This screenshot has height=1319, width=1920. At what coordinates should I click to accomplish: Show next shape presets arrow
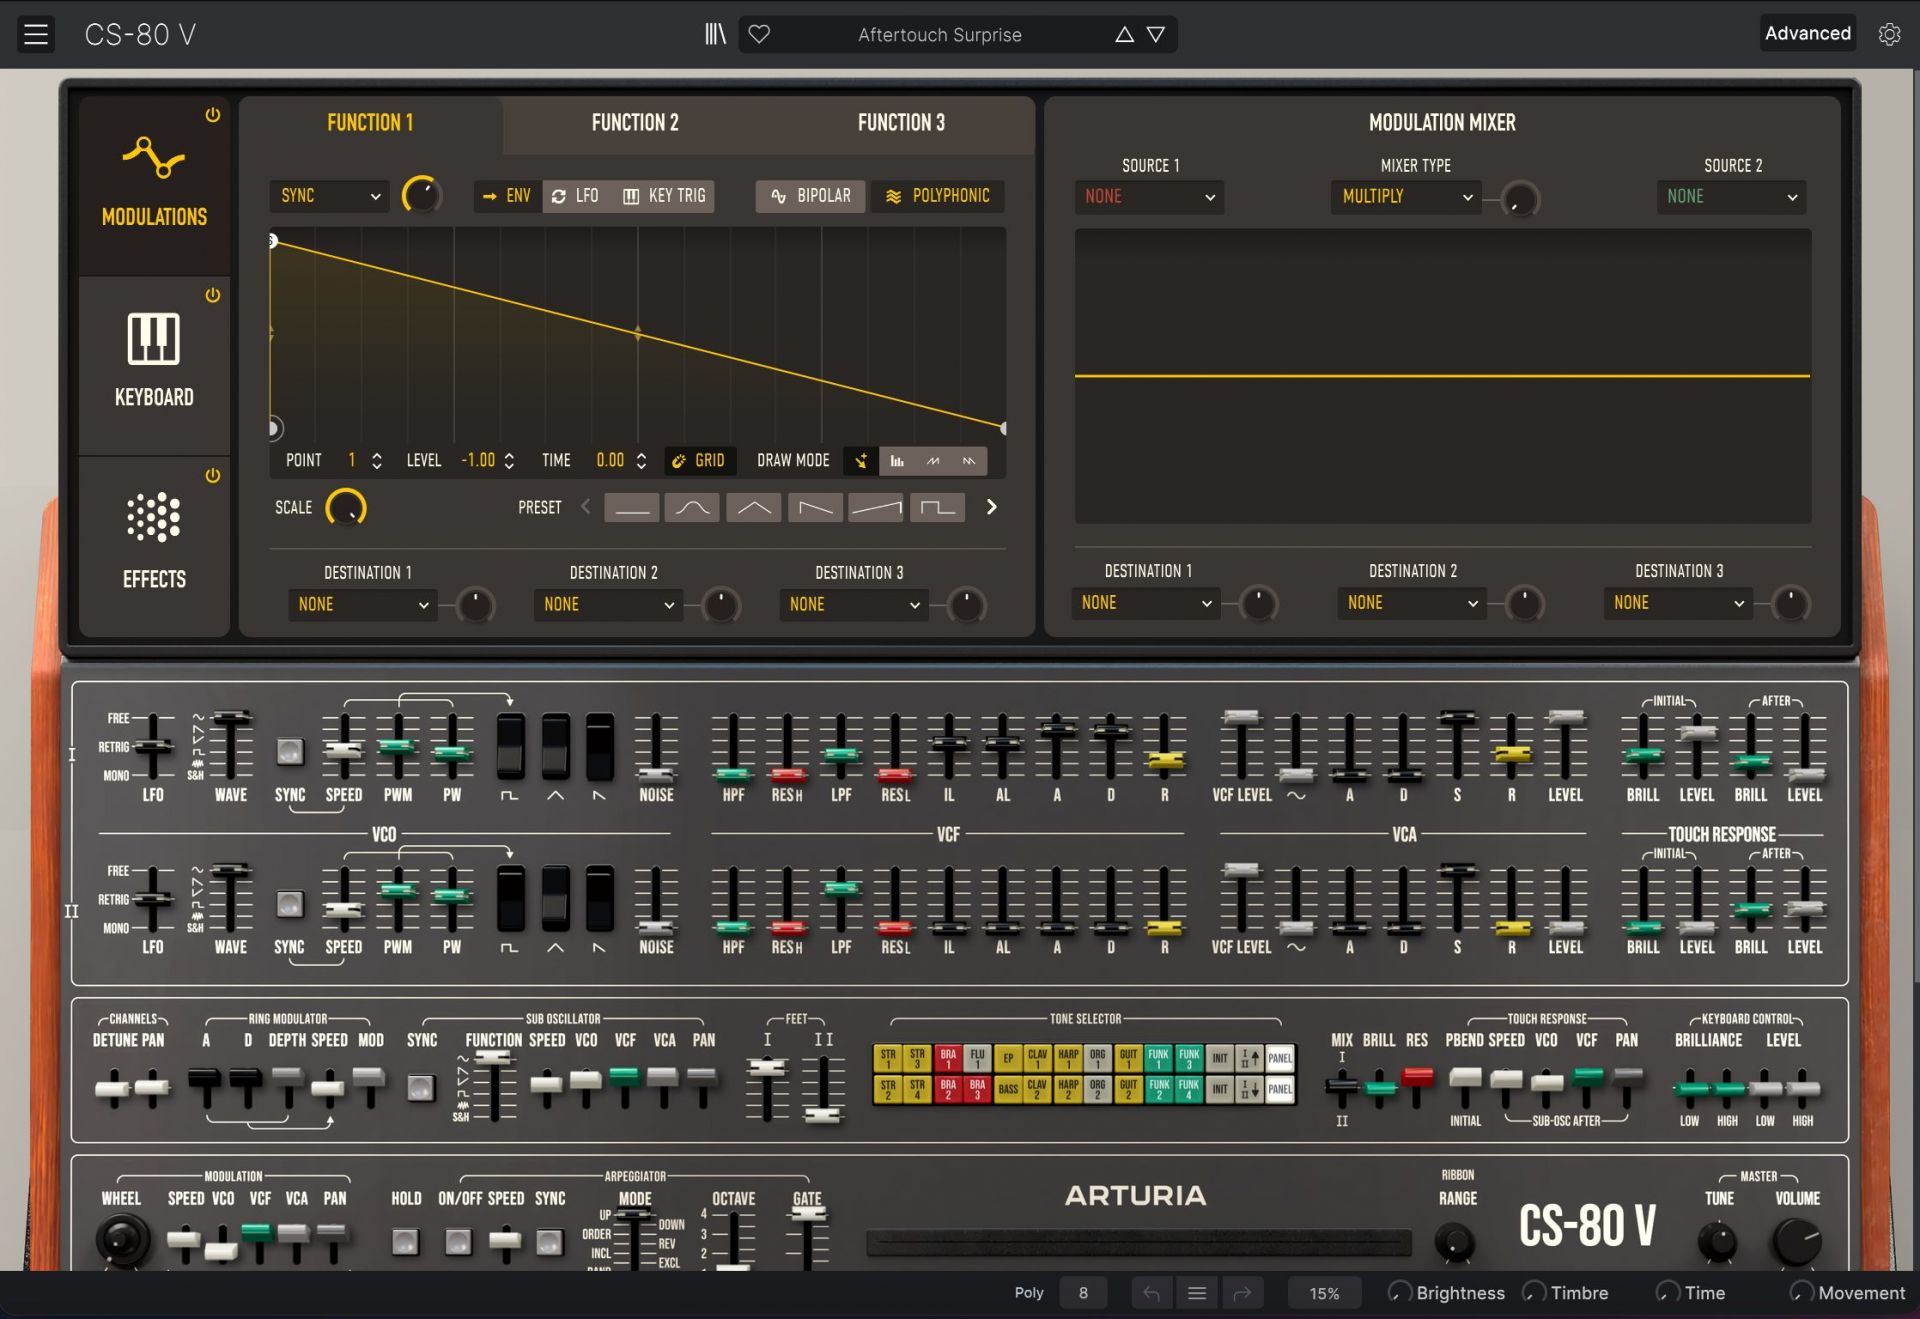pos(992,507)
